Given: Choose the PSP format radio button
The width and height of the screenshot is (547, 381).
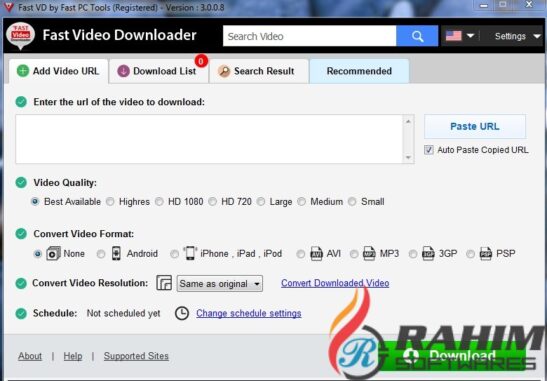Looking at the screenshot, I should [470, 254].
